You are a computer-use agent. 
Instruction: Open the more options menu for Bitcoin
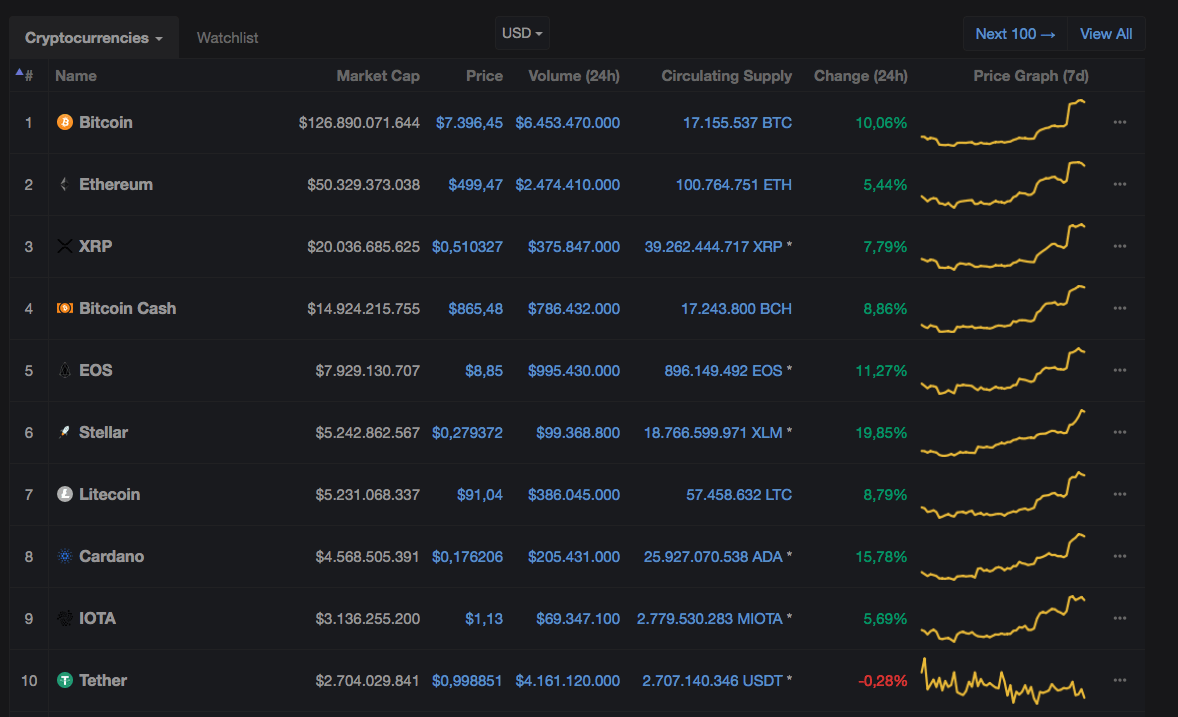pyautogui.click(x=1119, y=123)
